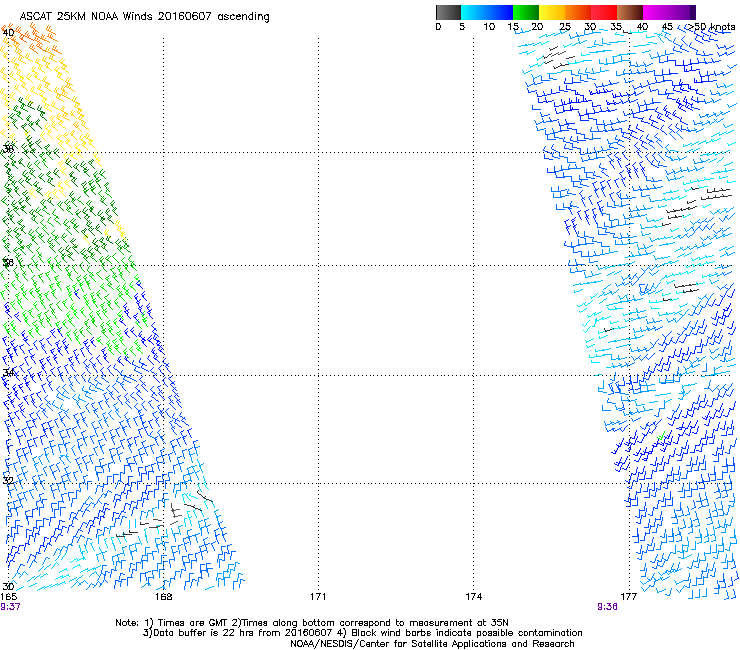
Task: Click the blue 5-15 knots legend segment
Action: [487, 12]
